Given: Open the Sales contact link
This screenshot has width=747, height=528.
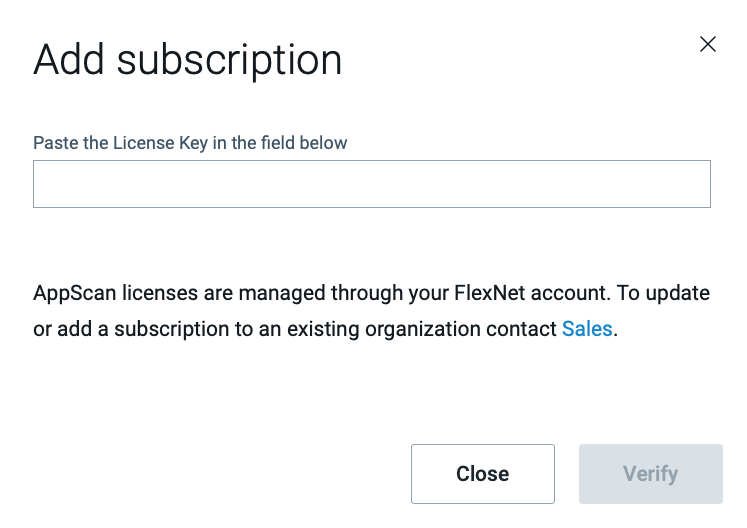Looking at the screenshot, I should (x=587, y=329).
